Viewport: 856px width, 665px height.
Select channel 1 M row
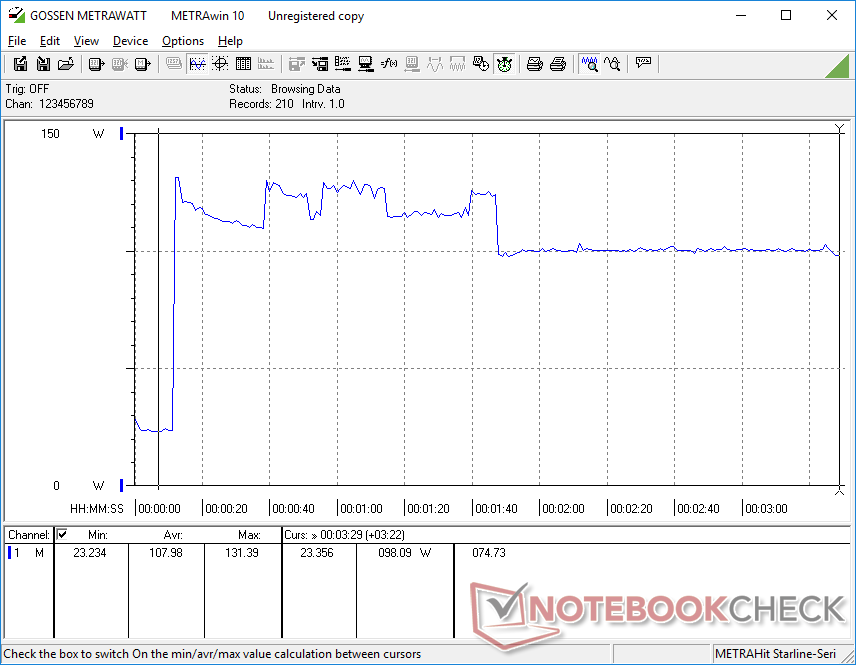point(26,553)
